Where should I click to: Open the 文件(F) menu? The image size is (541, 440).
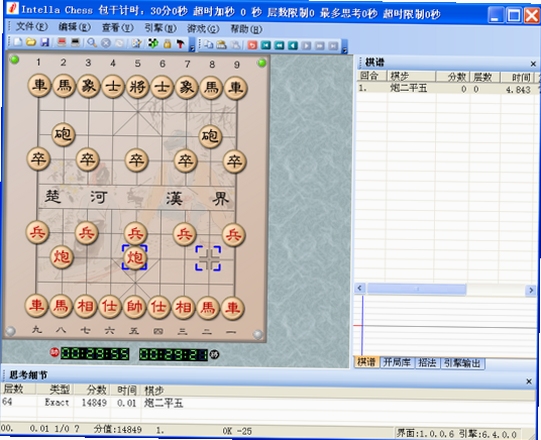(32, 27)
